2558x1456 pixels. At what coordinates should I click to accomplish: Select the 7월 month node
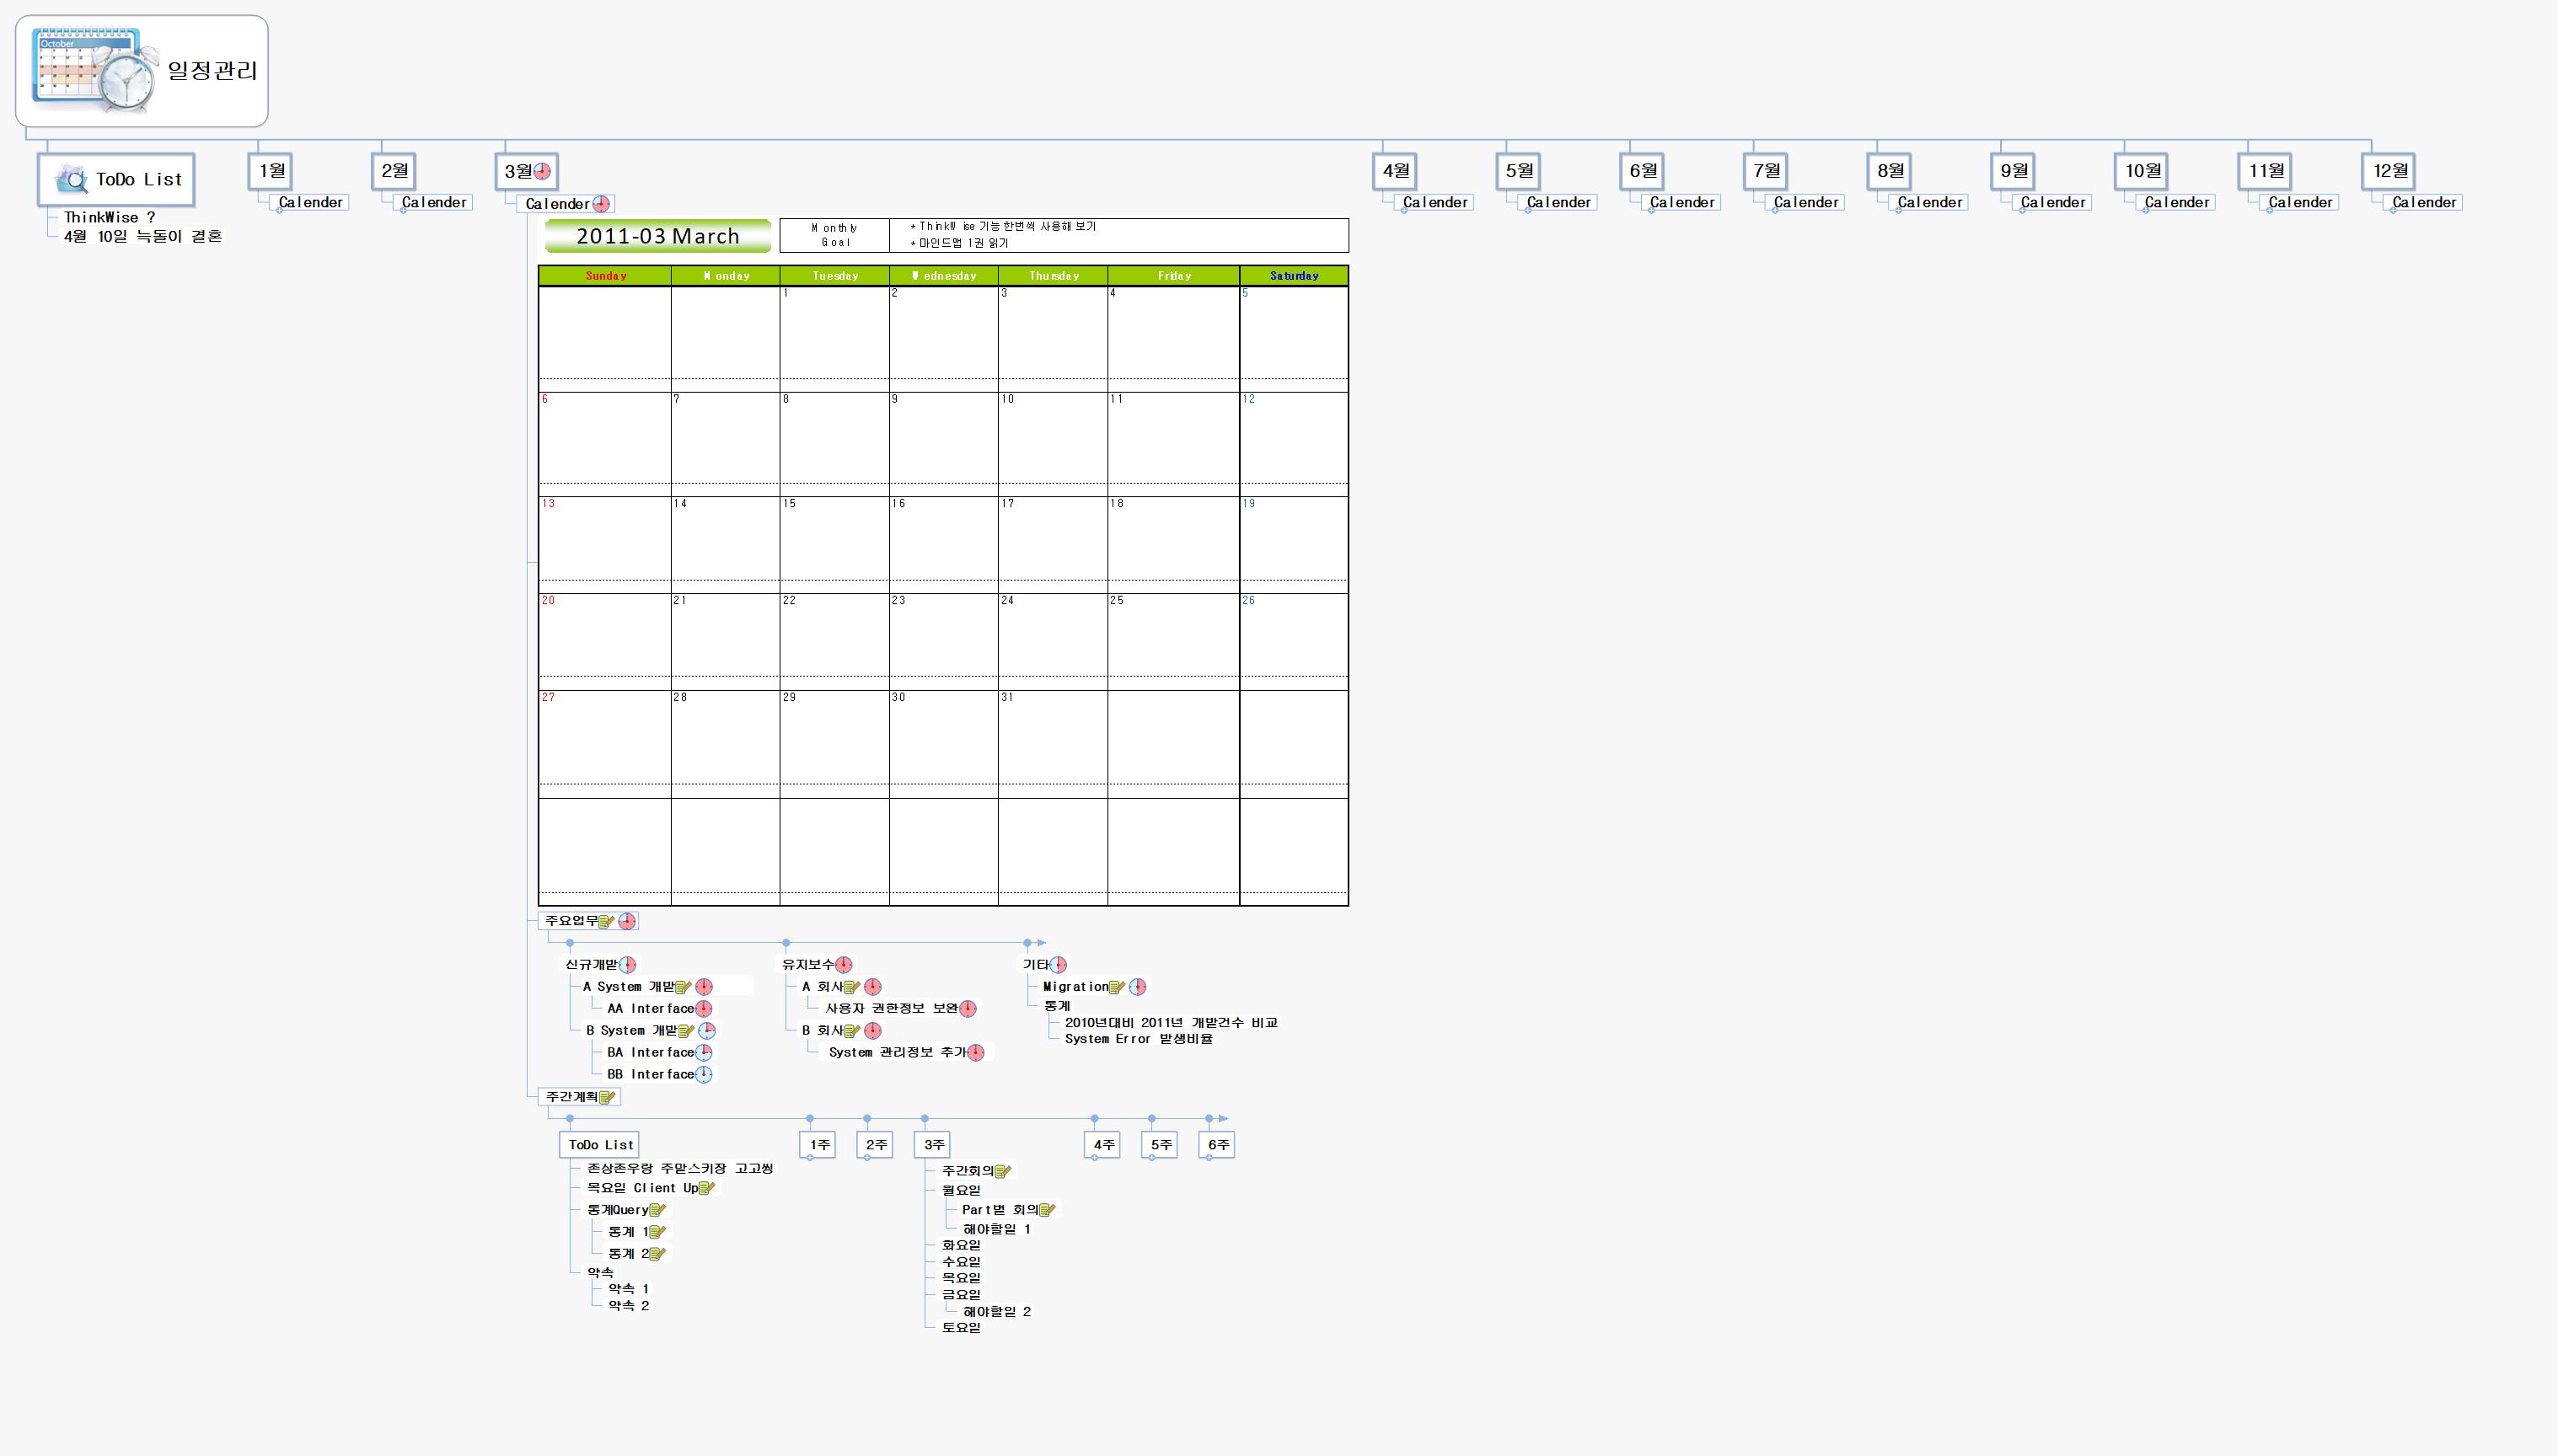click(x=1766, y=171)
